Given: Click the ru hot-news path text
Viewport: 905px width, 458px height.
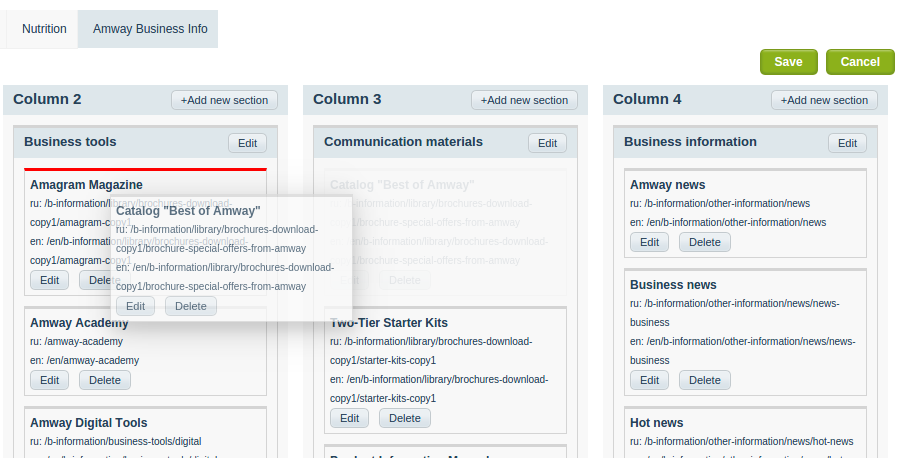Looking at the screenshot, I should [x=742, y=442].
